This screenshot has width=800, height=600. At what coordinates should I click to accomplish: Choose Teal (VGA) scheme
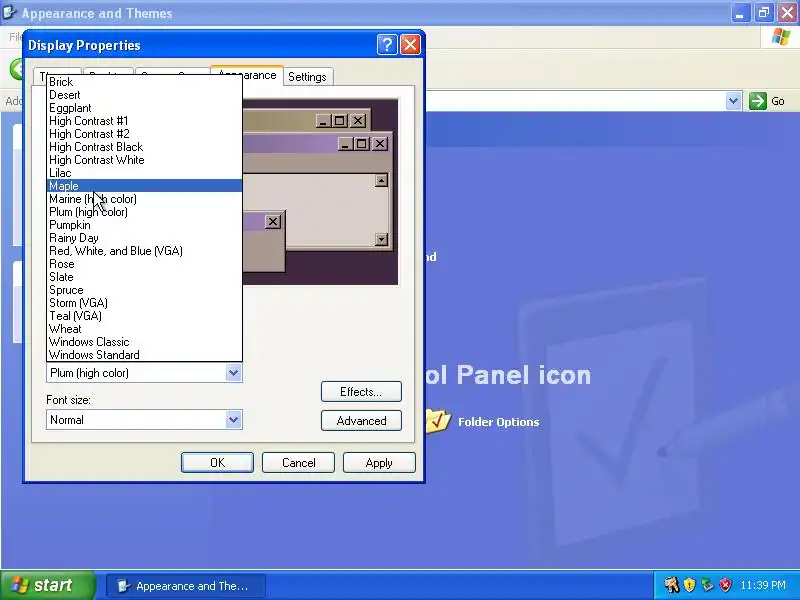pyautogui.click(x=144, y=316)
